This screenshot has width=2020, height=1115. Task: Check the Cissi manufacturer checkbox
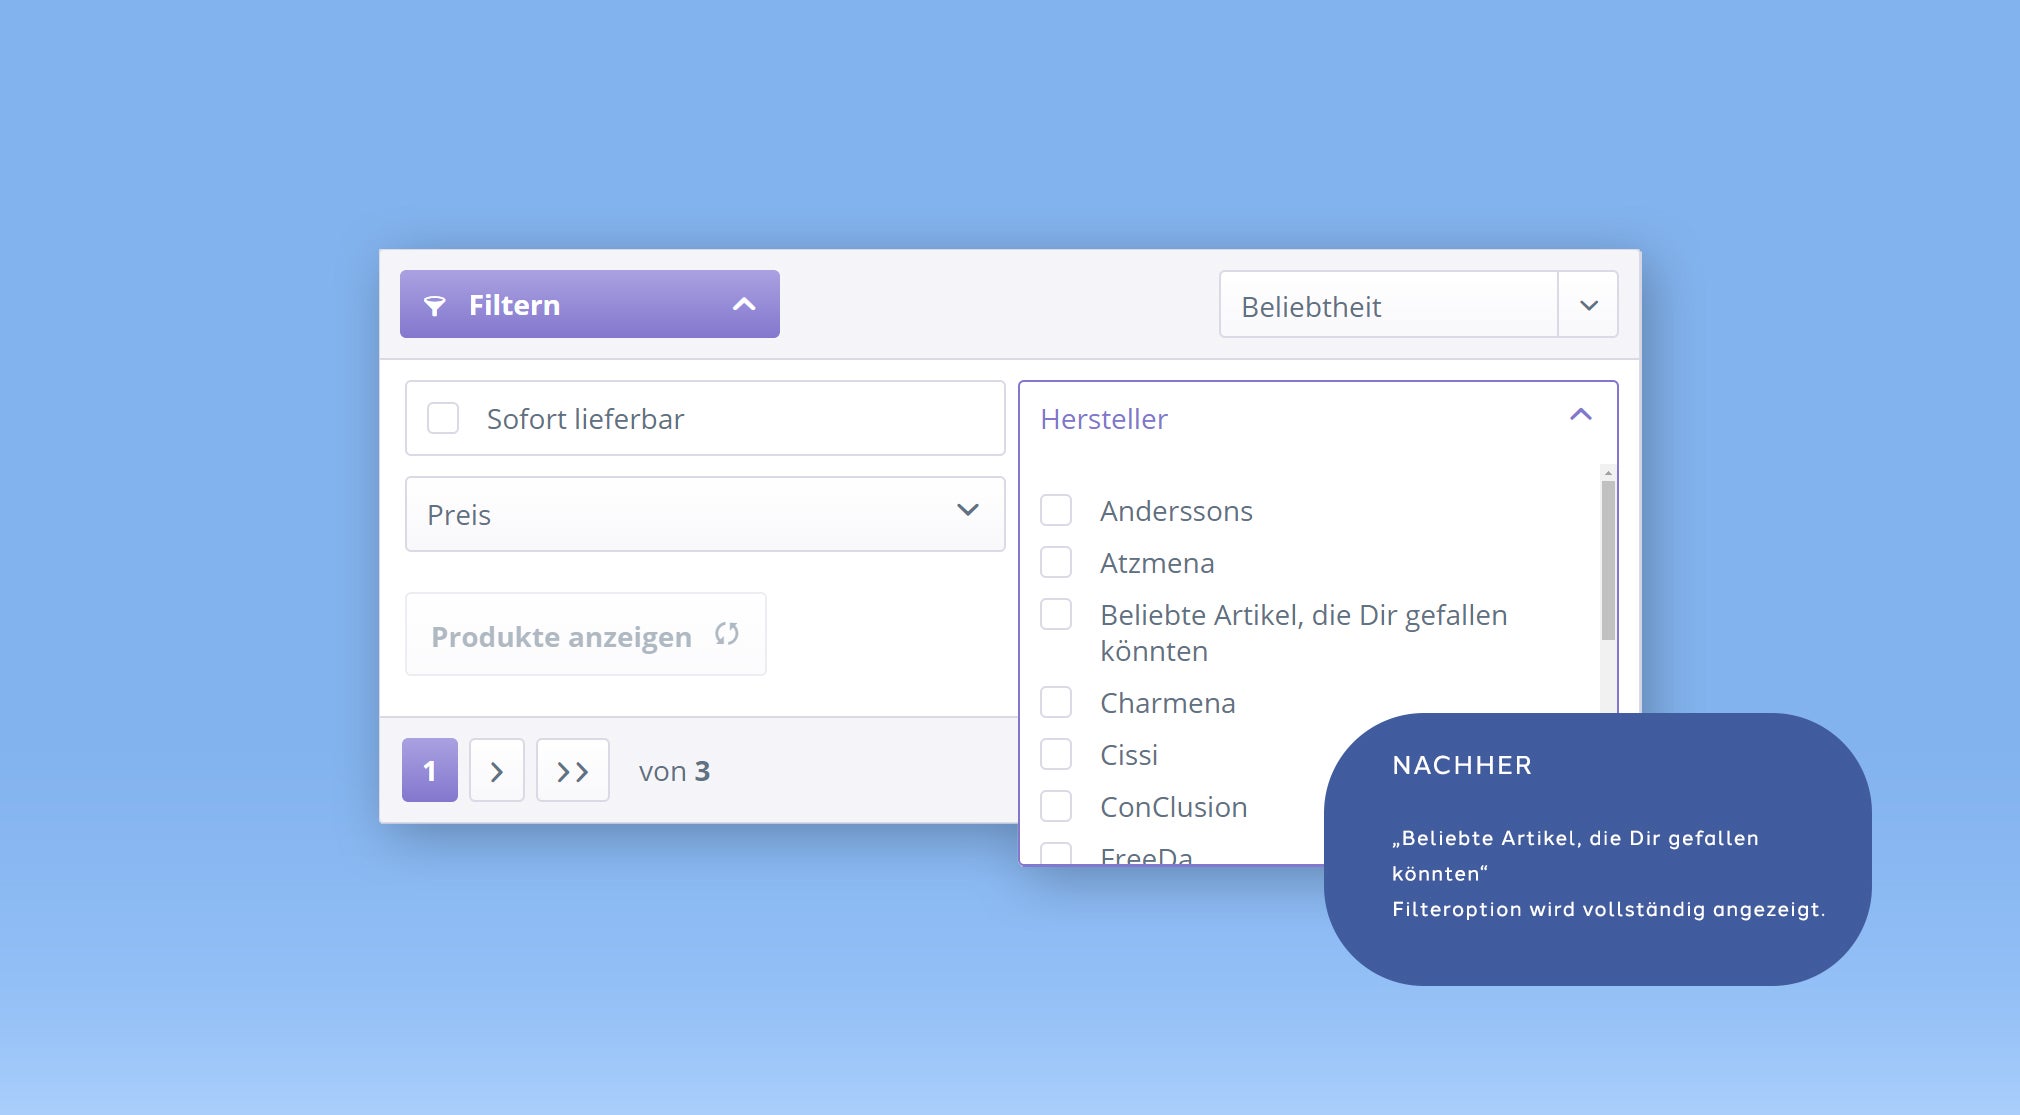pyautogui.click(x=1056, y=754)
